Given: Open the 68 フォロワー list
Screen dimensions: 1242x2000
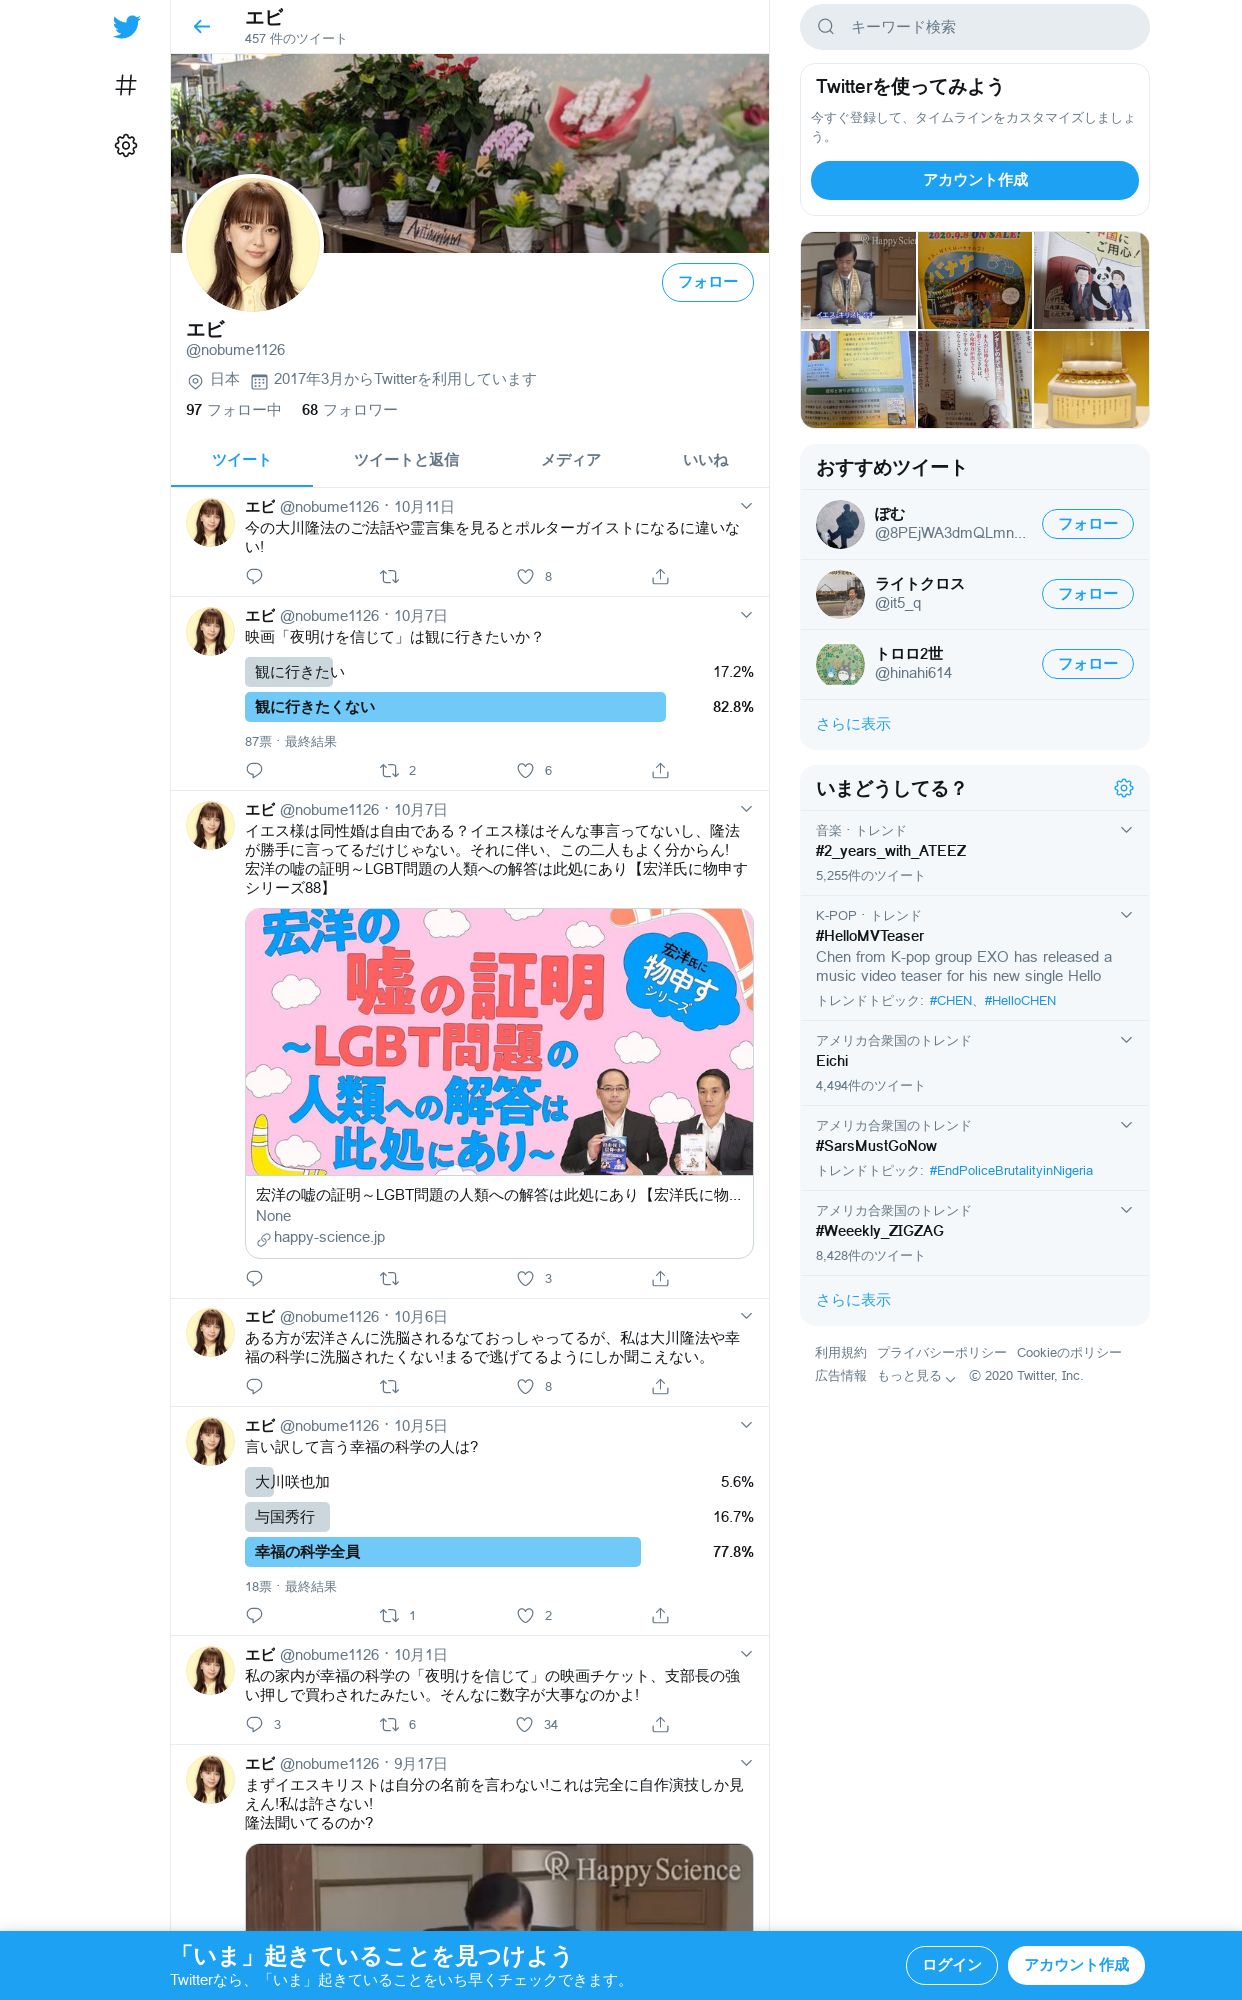Looking at the screenshot, I should pos(350,411).
